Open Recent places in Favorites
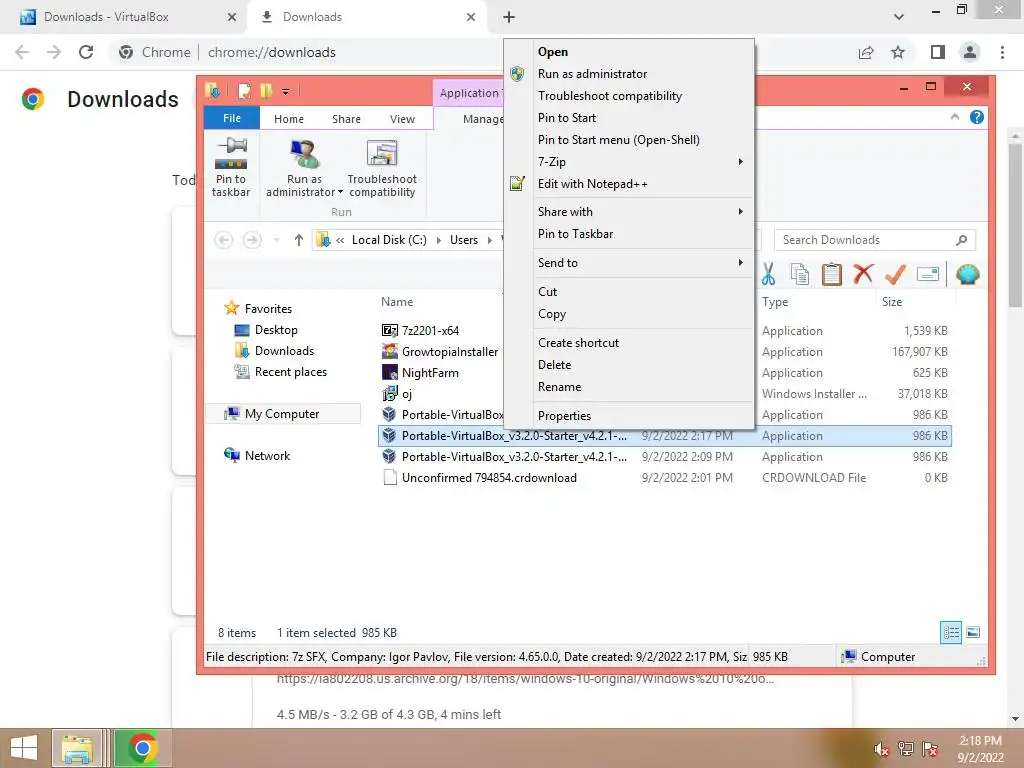Viewport: 1024px width, 768px height. pos(291,372)
